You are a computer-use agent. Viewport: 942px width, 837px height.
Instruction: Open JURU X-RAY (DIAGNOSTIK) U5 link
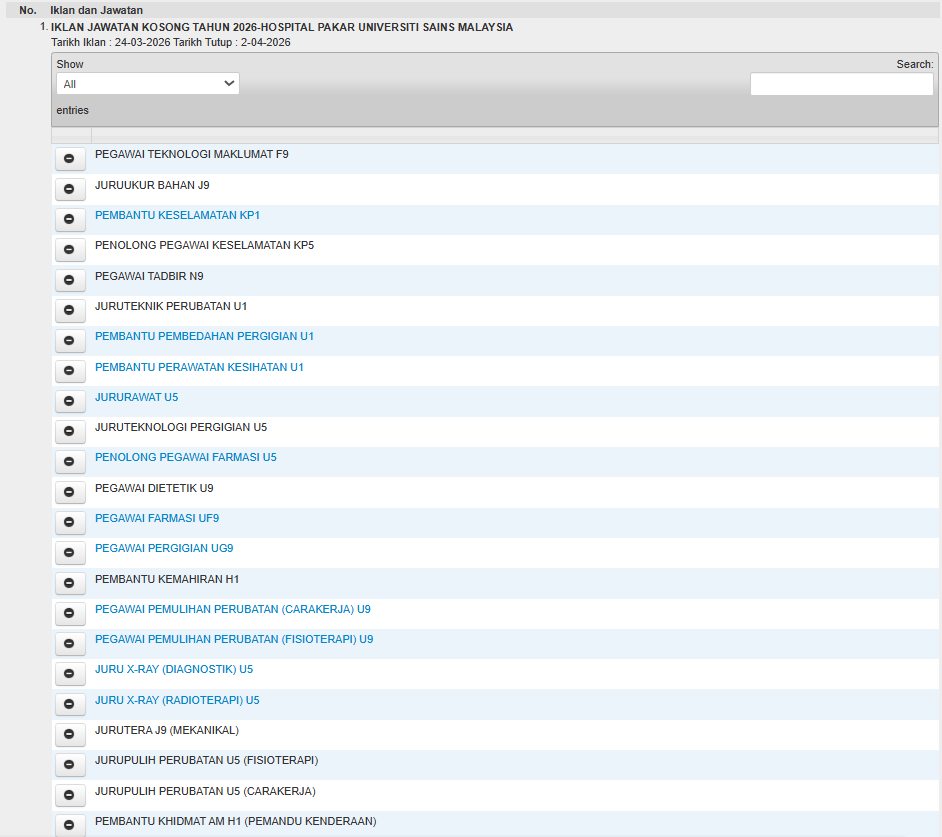pos(174,669)
